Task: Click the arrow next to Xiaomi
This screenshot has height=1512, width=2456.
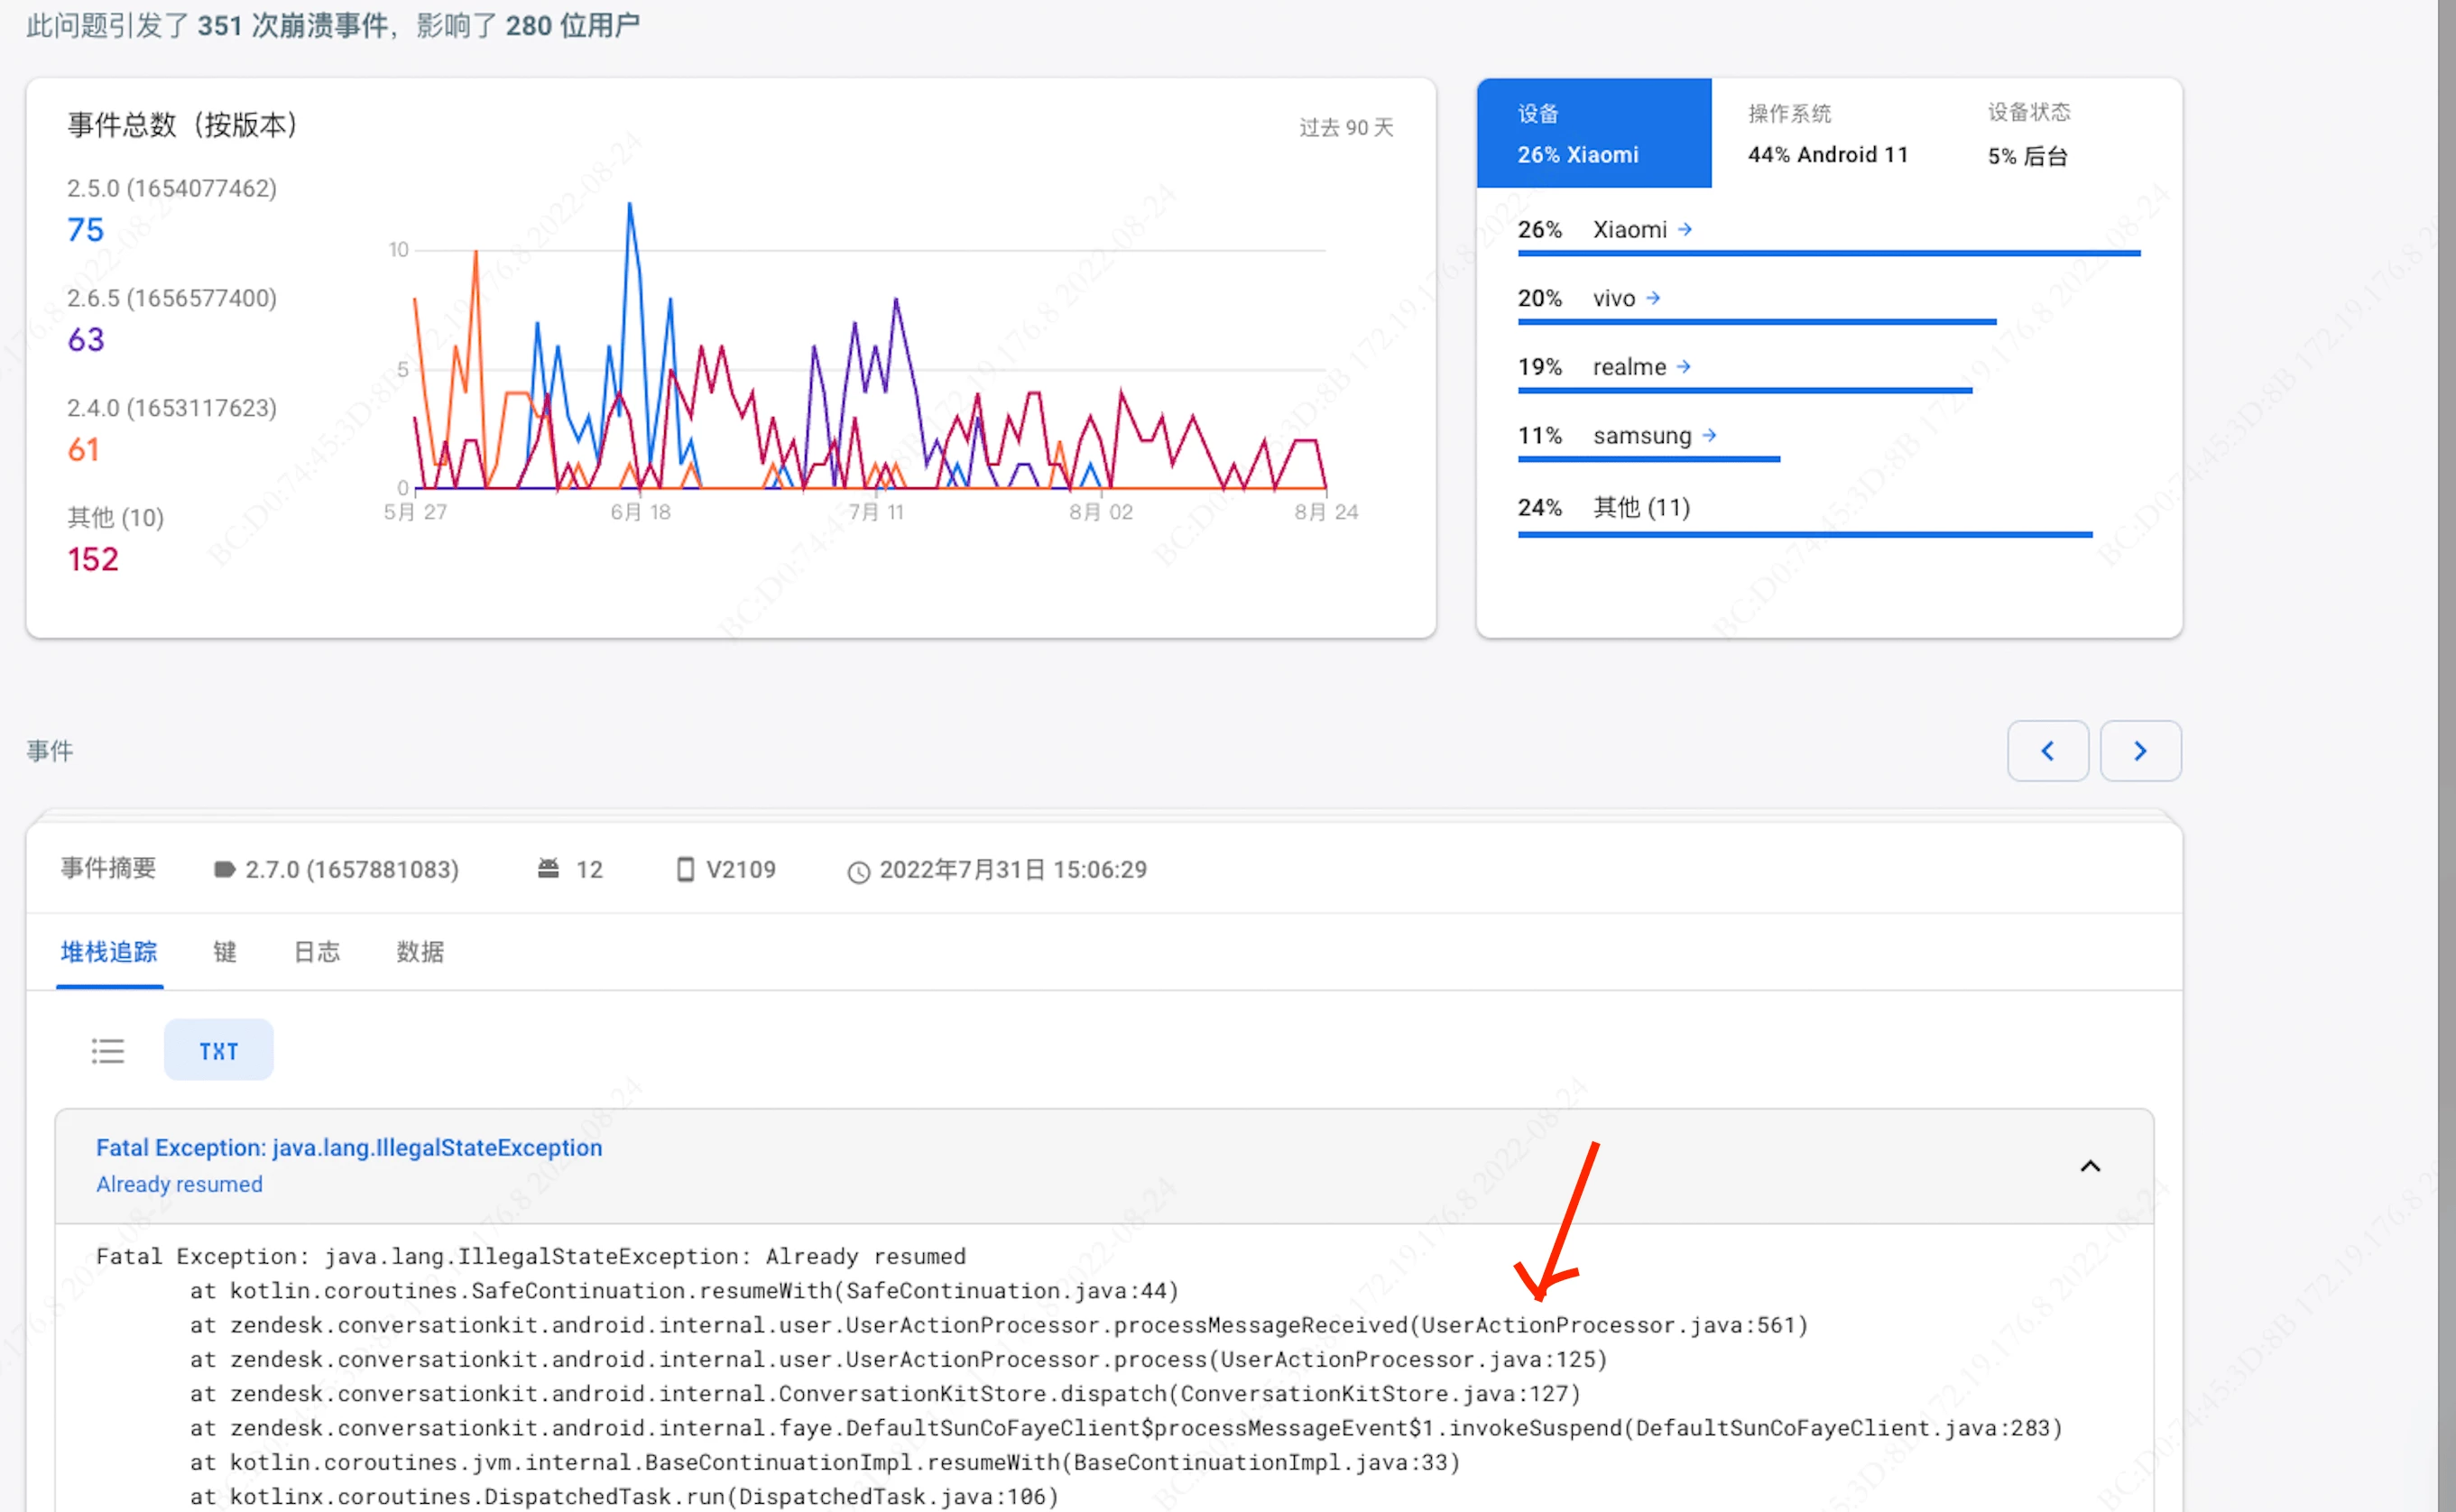Action: click(1685, 229)
